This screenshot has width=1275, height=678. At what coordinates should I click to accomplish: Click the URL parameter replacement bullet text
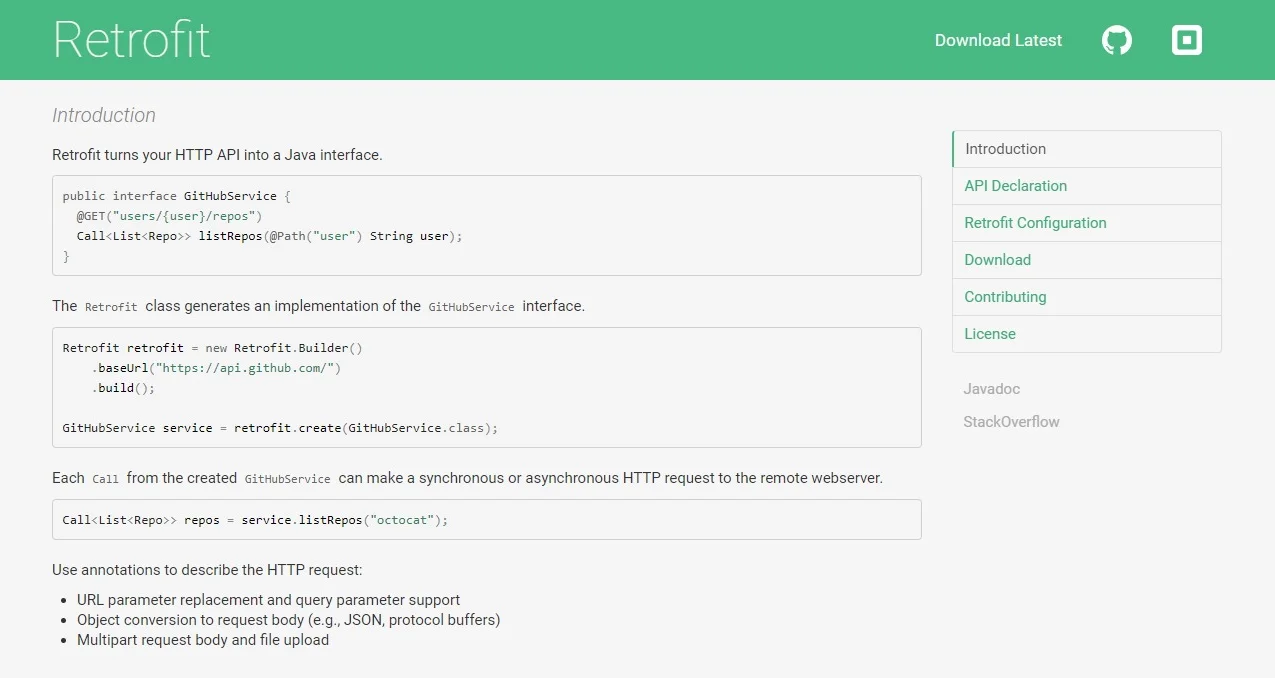(268, 600)
